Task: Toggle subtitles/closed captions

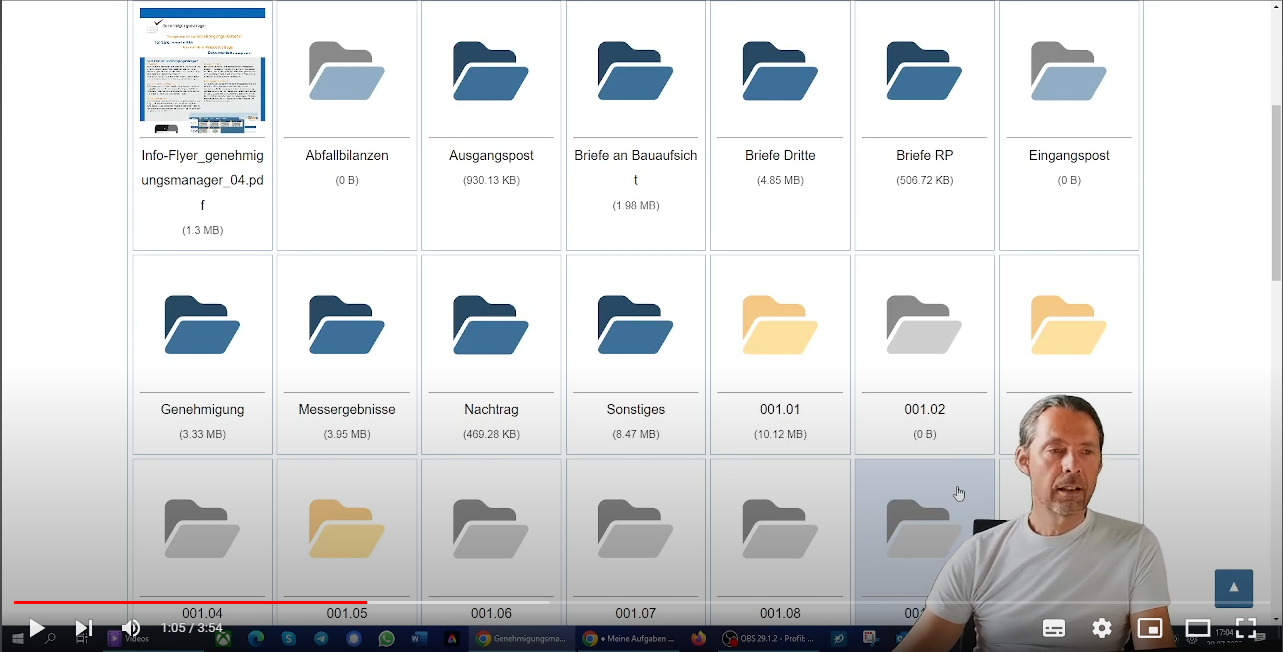Action: (x=1054, y=628)
